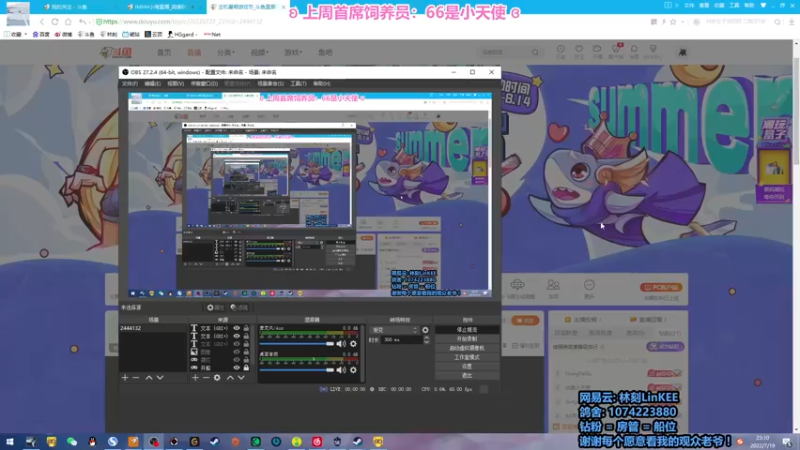Increase transition duration with up arrow
800x450 pixels.
click(427, 338)
